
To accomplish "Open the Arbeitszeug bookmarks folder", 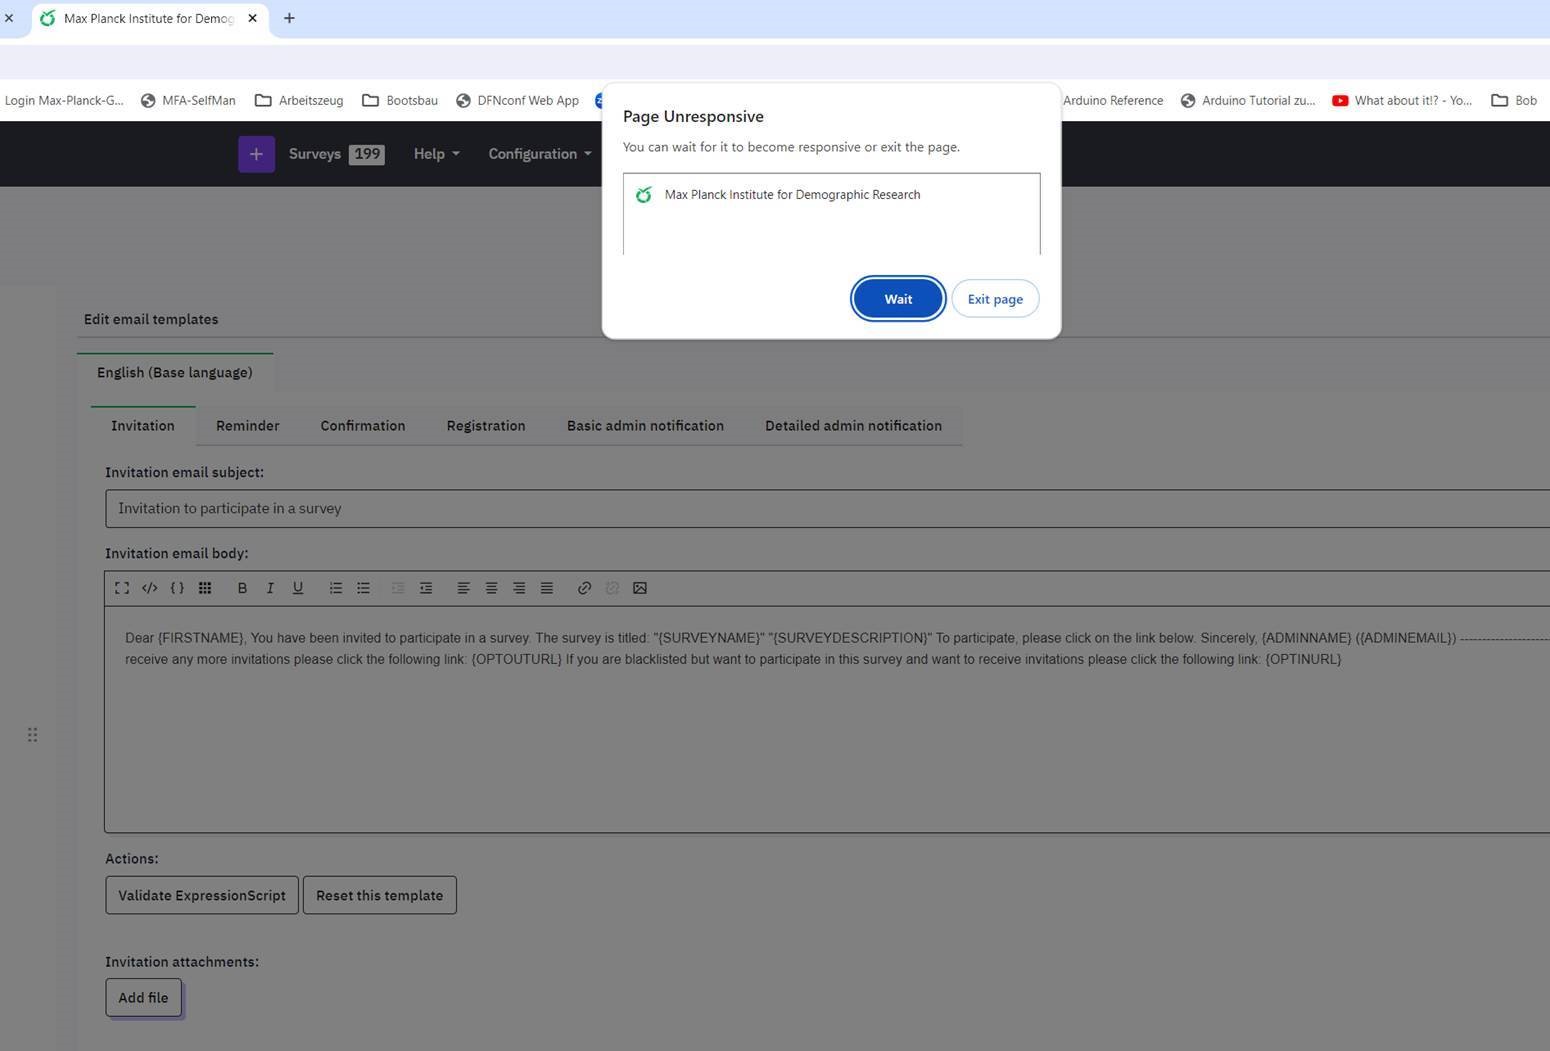I will [x=299, y=101].
